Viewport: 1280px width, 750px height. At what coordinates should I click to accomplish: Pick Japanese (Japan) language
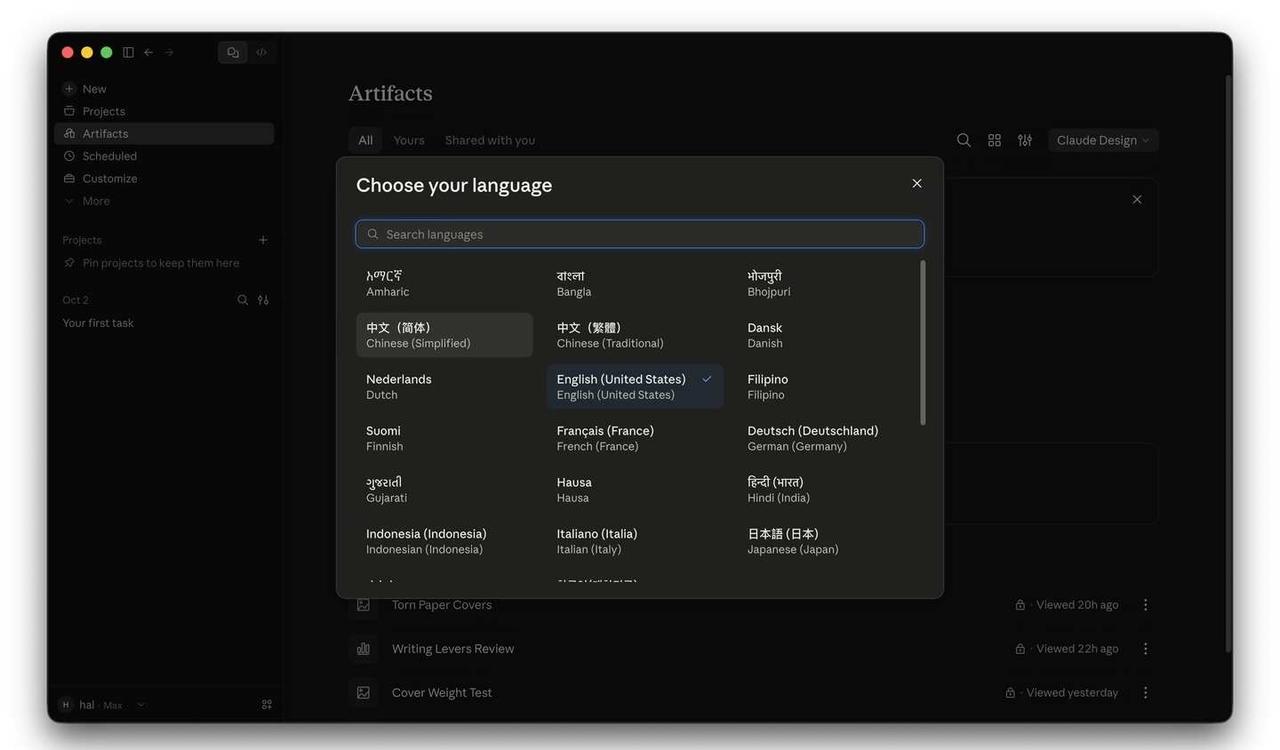[826, 541]
